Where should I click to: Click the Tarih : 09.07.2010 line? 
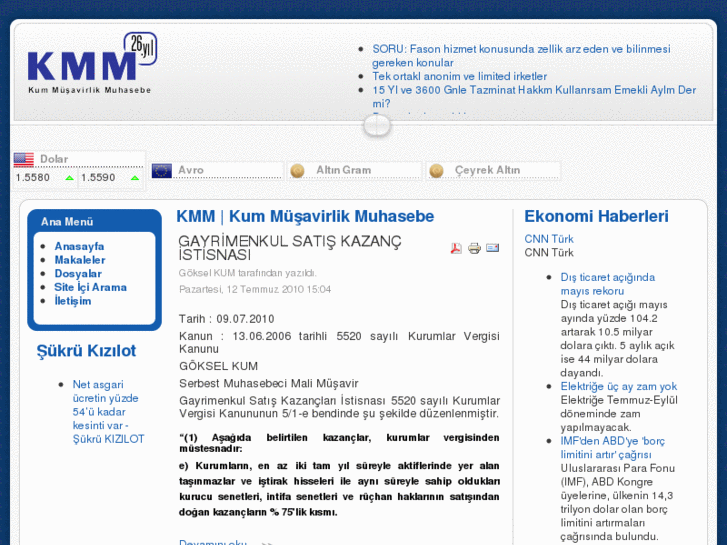point(227,319)
